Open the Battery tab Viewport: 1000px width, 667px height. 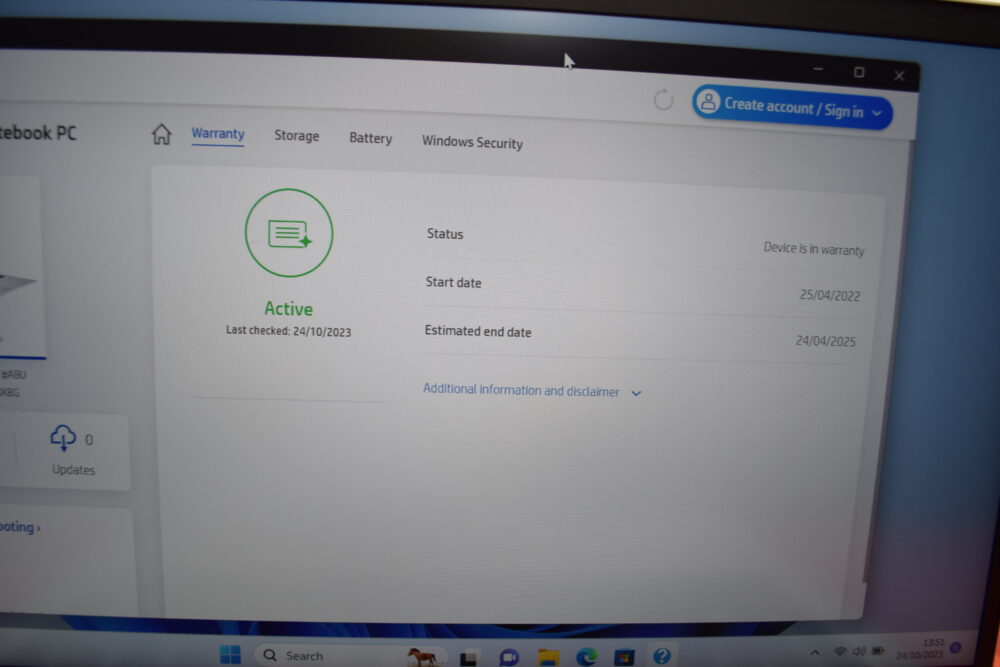click(371, 138)
